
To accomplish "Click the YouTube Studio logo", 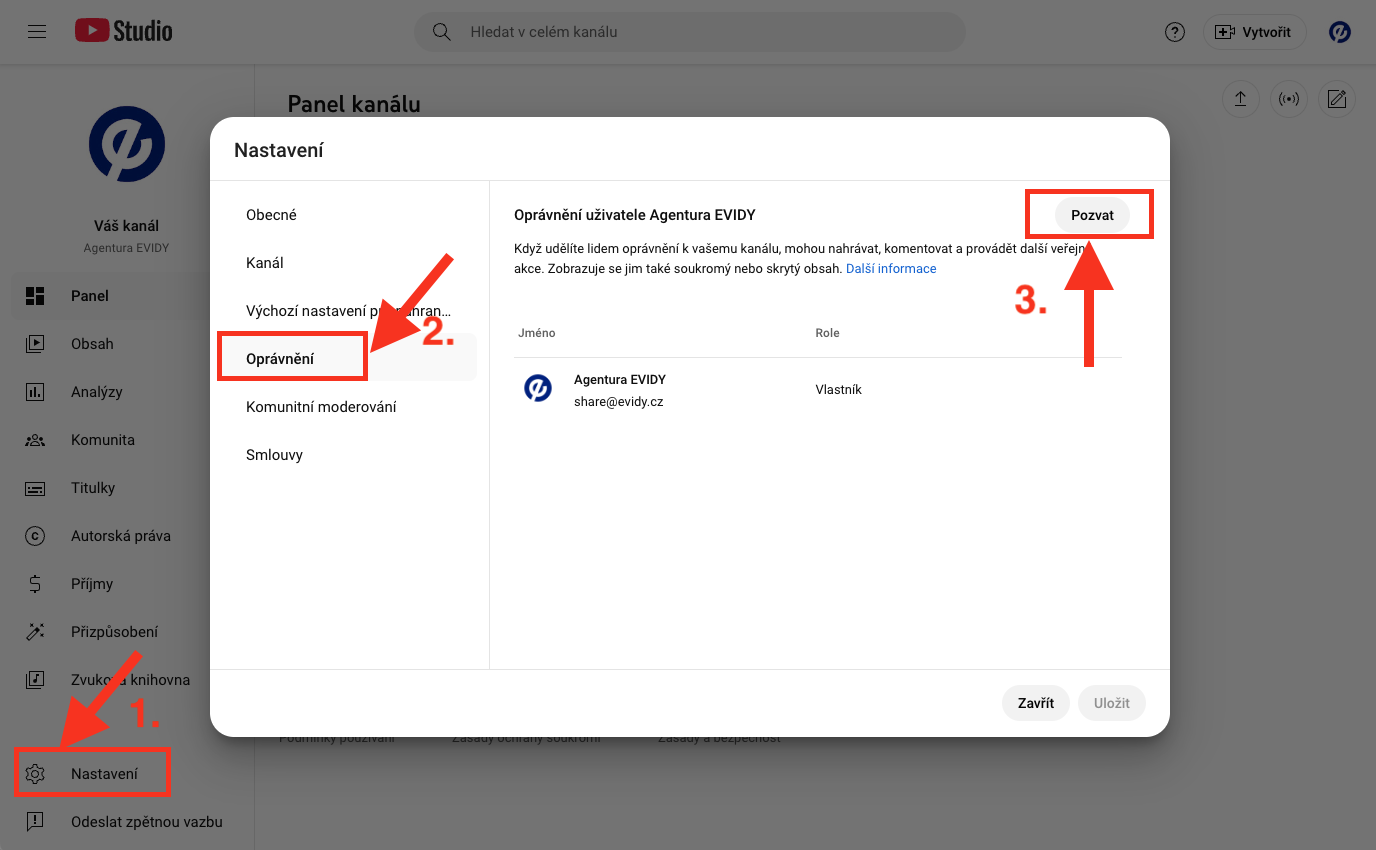I will [124, 32].
